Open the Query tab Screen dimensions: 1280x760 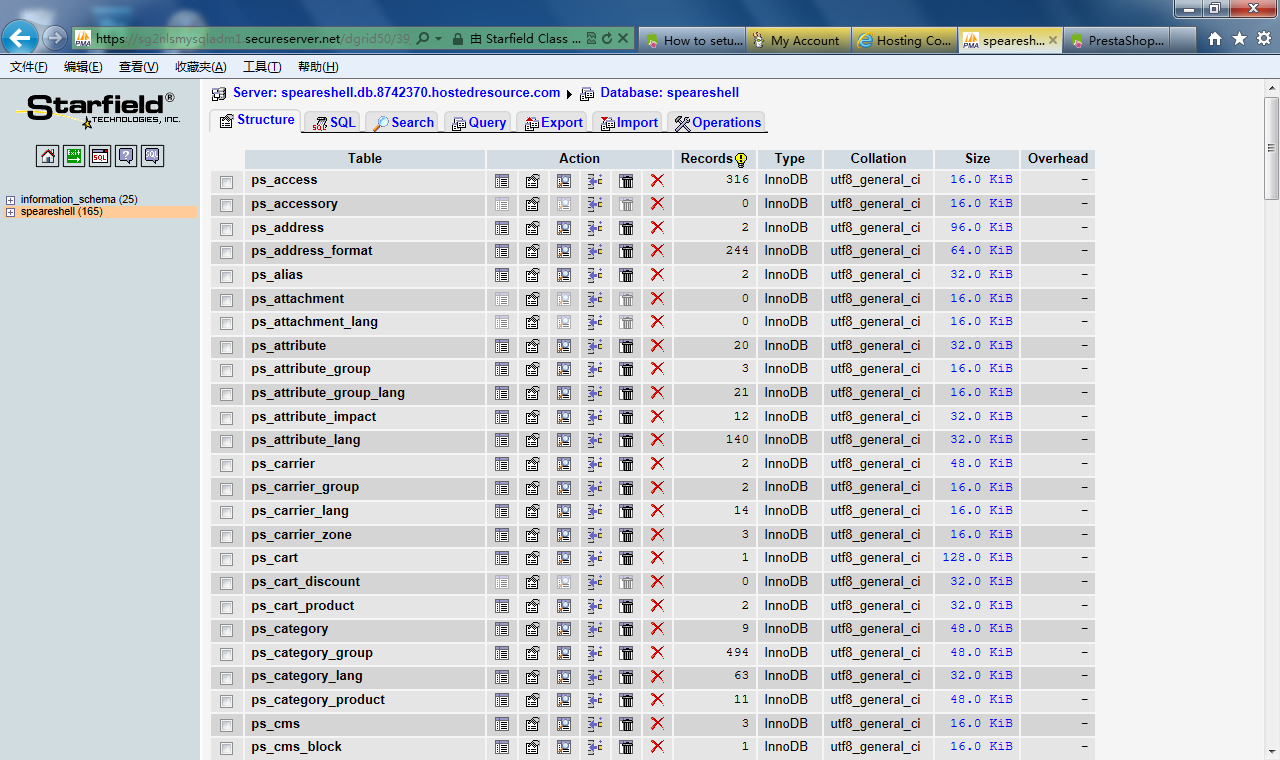click(478, 123)
